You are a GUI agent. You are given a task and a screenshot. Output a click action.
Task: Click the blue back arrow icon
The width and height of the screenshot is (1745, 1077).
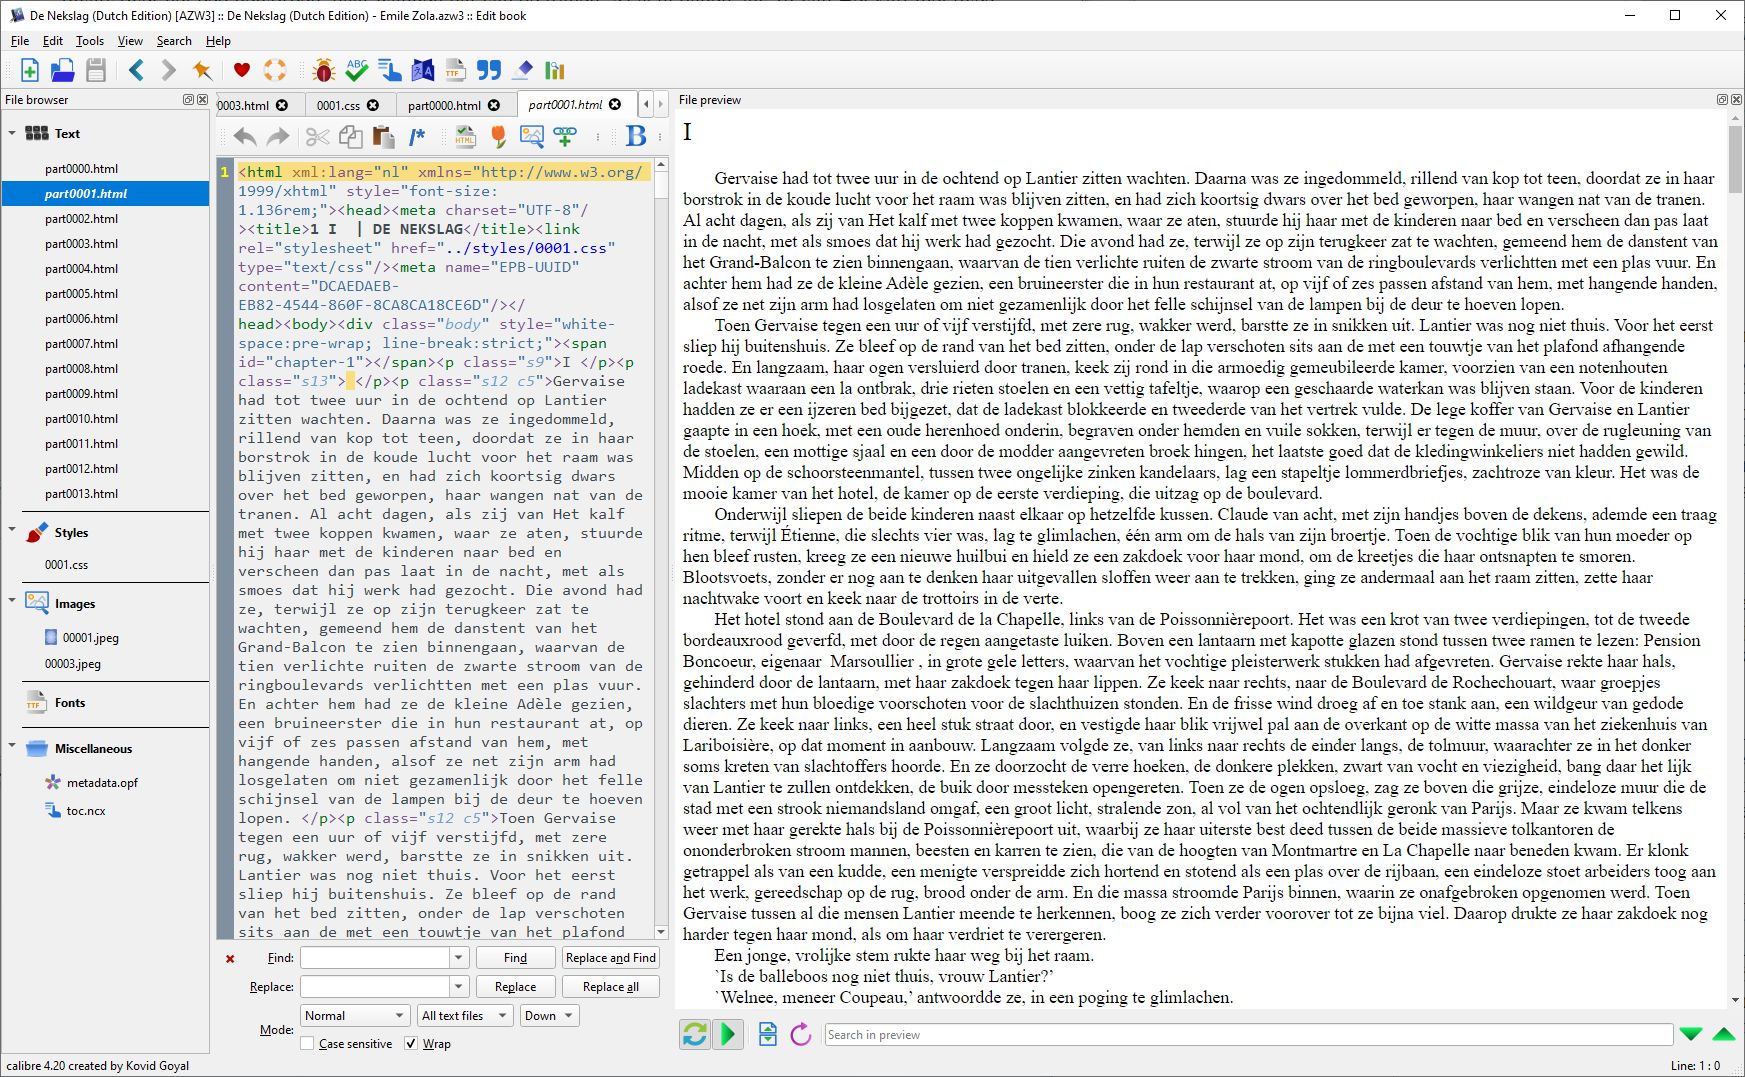[x=136, y=70]
